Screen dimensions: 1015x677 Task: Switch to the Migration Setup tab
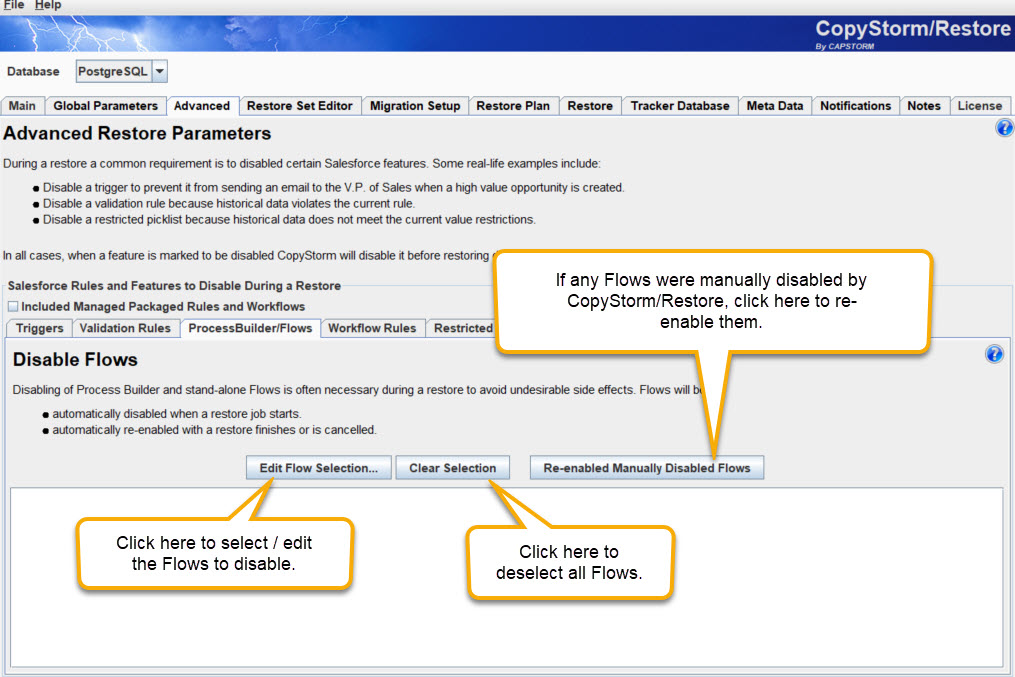(415, 106)
